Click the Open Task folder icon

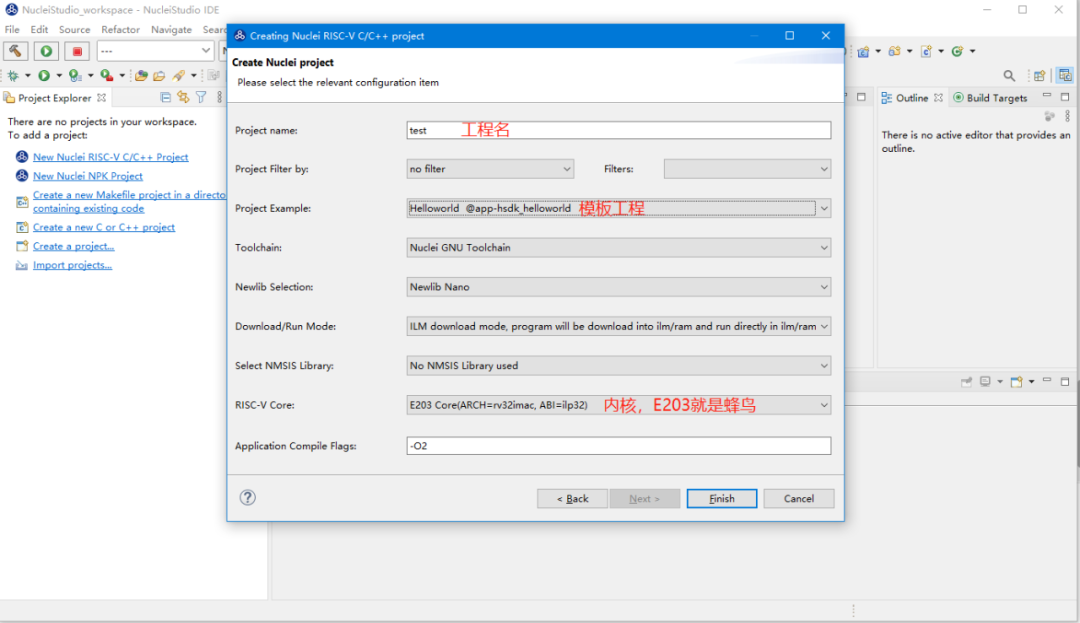159,76
